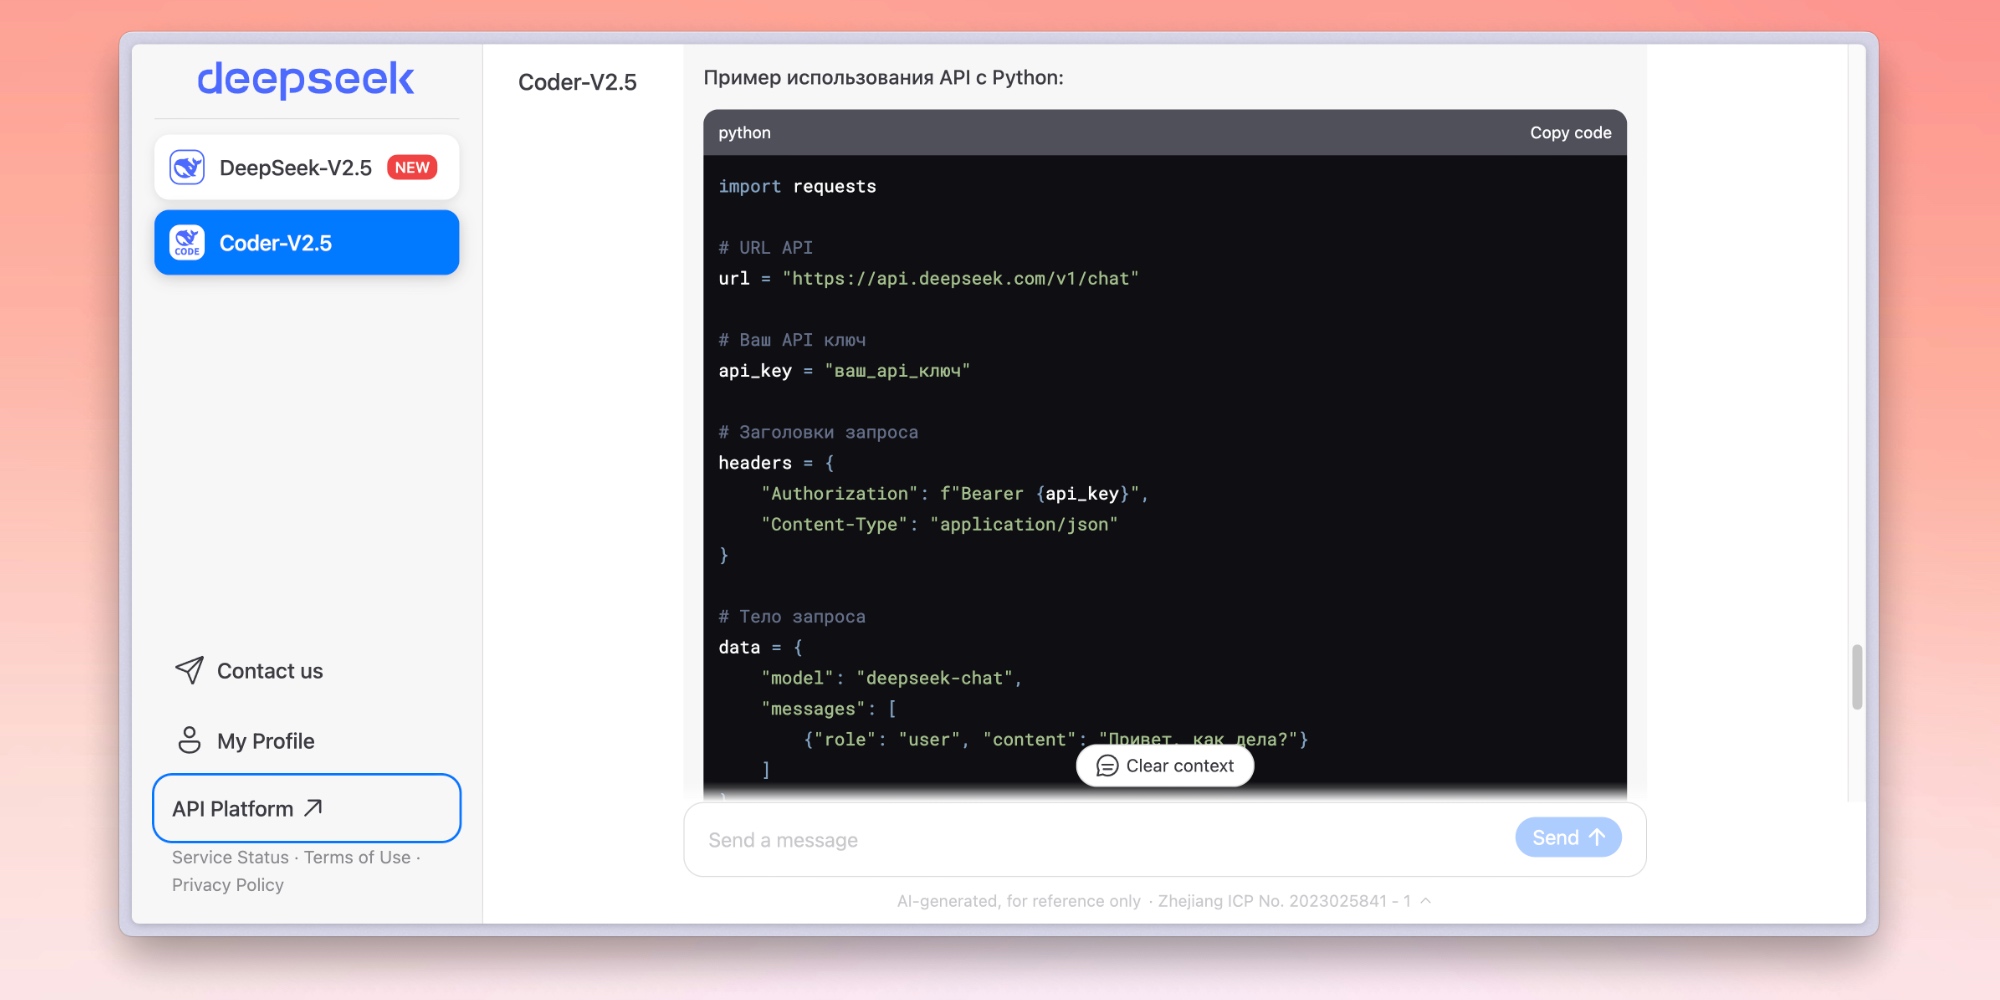Click the chat area vertical scrollbar
This screenshot has height=1000, width=2000.
click(1857, 677)
